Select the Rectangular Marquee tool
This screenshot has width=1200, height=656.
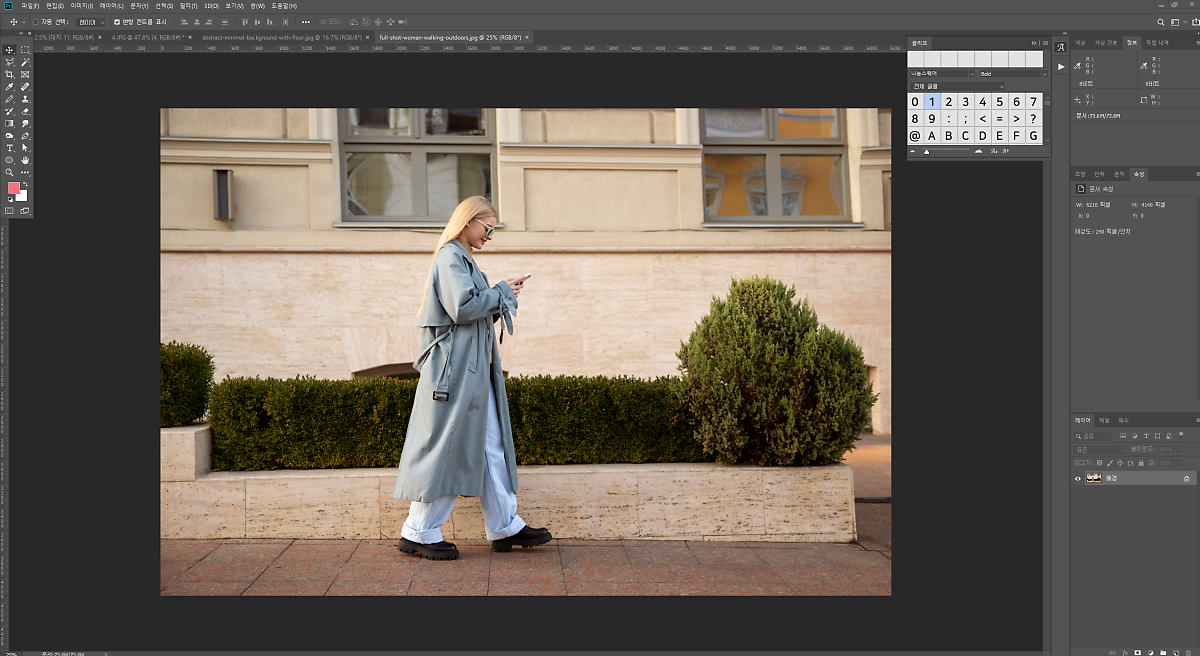[x=25, y=50]
